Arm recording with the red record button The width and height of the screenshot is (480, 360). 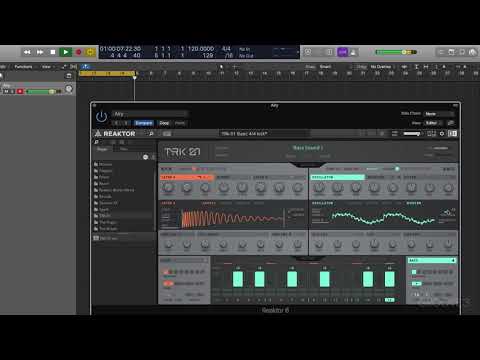(79, 52)
